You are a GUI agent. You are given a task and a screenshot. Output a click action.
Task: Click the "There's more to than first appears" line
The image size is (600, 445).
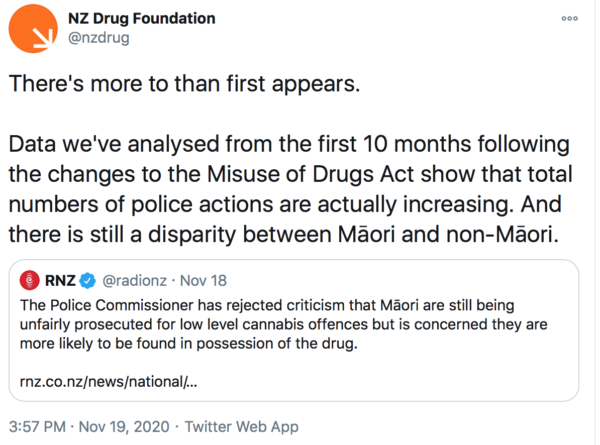click(183, 83)
